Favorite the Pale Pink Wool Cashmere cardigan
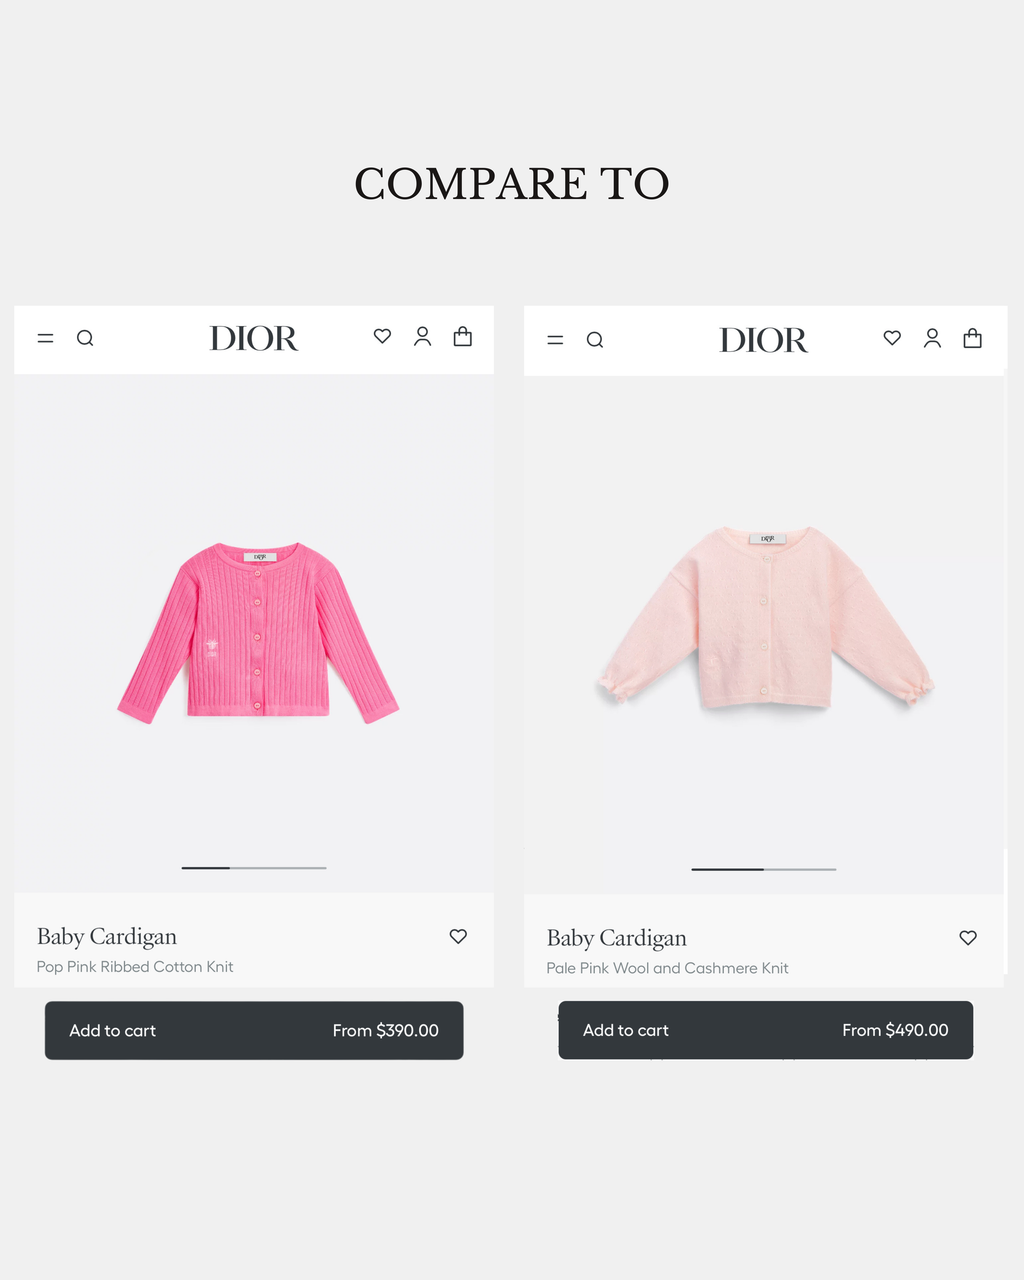1024x1280 pixels. click(x=968, y=938)
